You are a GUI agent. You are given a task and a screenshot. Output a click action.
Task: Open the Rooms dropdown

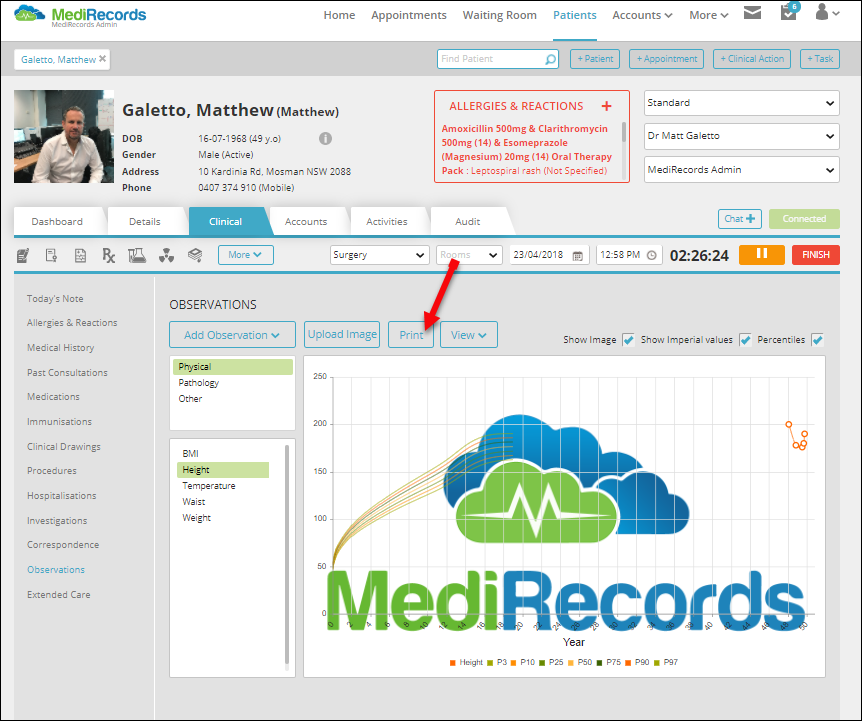point(469,255)
